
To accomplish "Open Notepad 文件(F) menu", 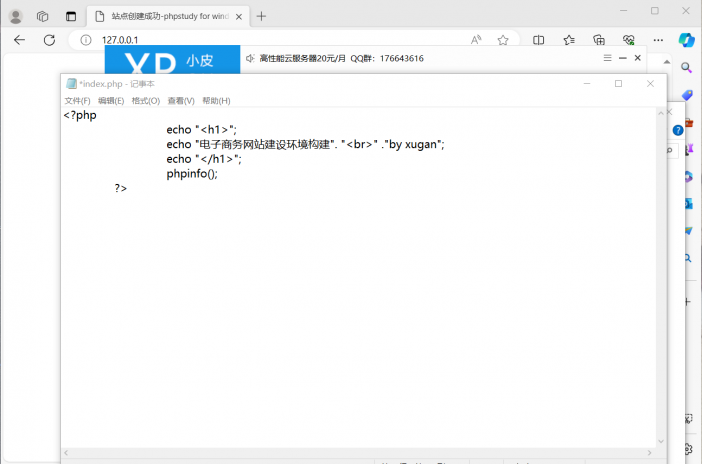I will [x=77, y=101].
